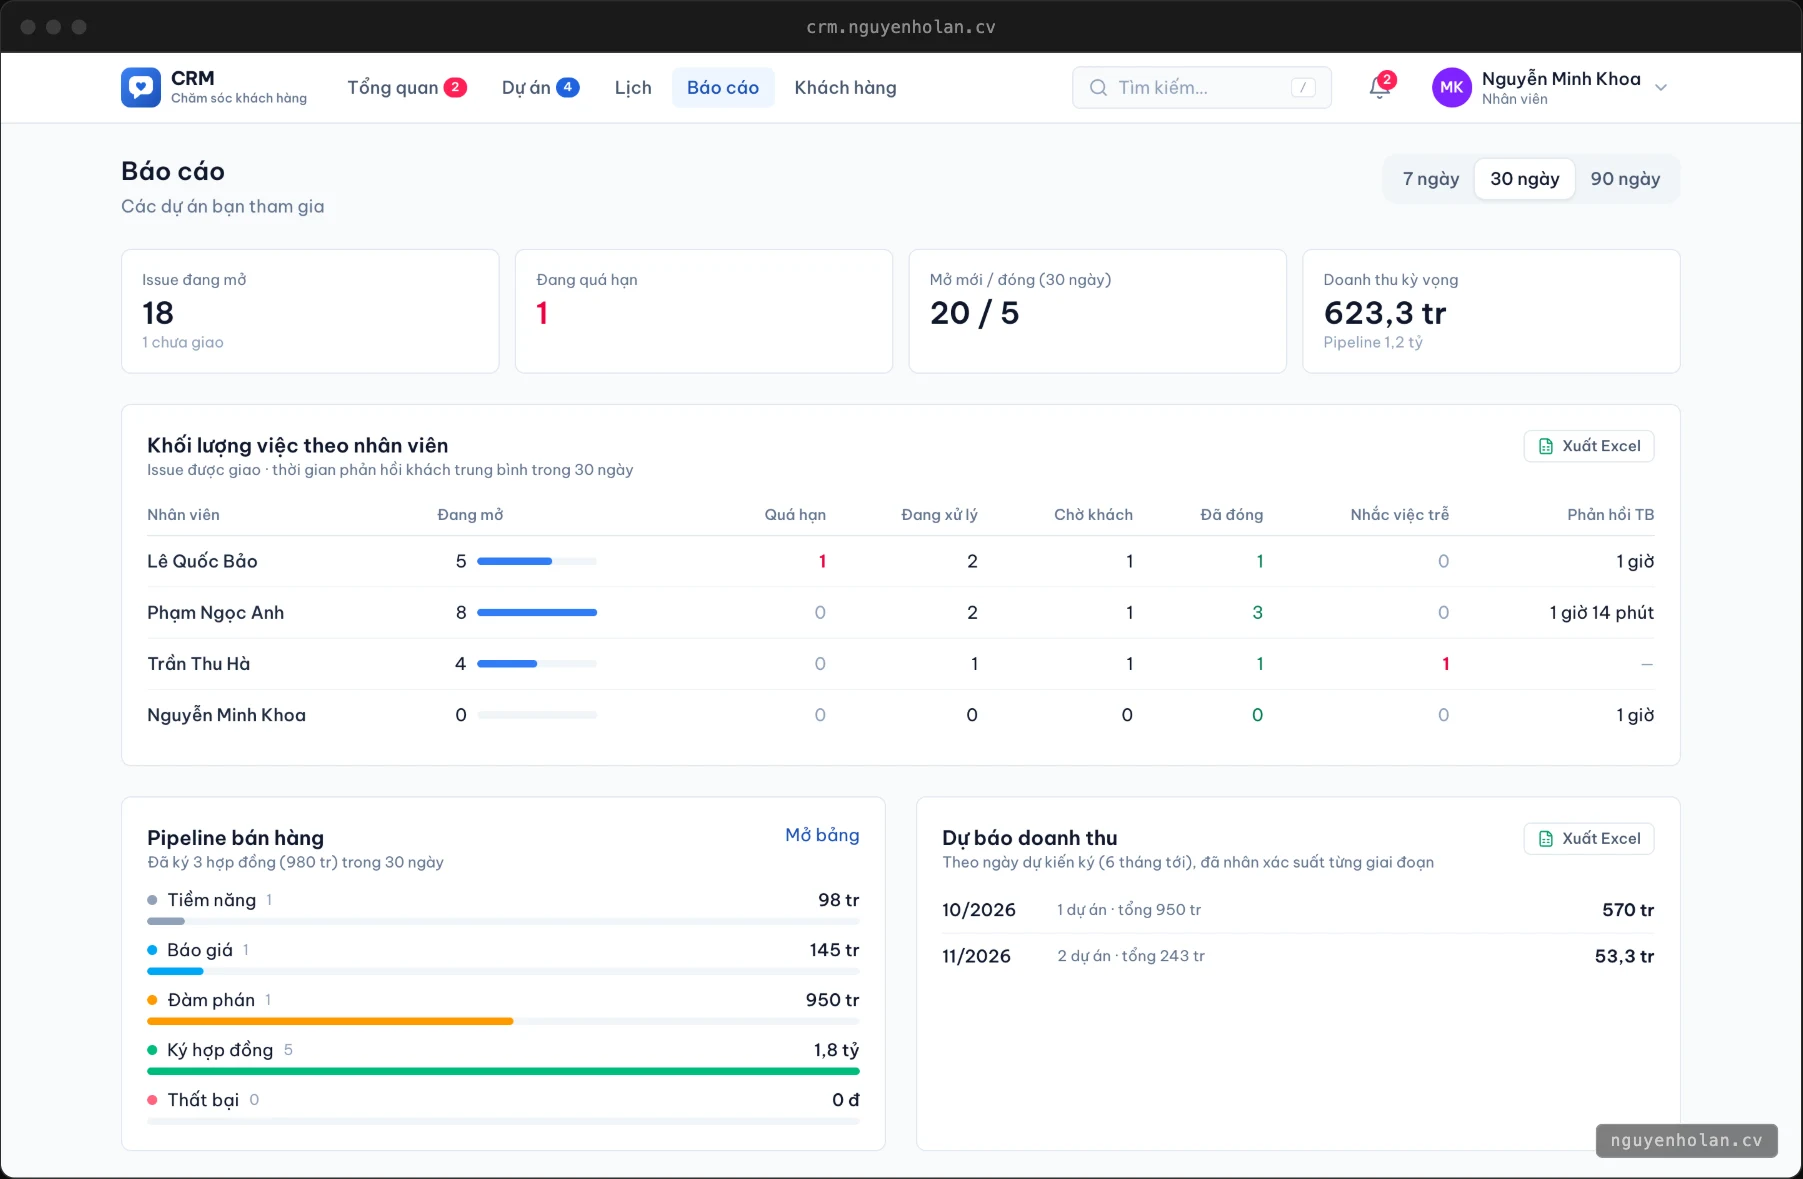Click the Báo giá pipeline stage

(503, 956)
